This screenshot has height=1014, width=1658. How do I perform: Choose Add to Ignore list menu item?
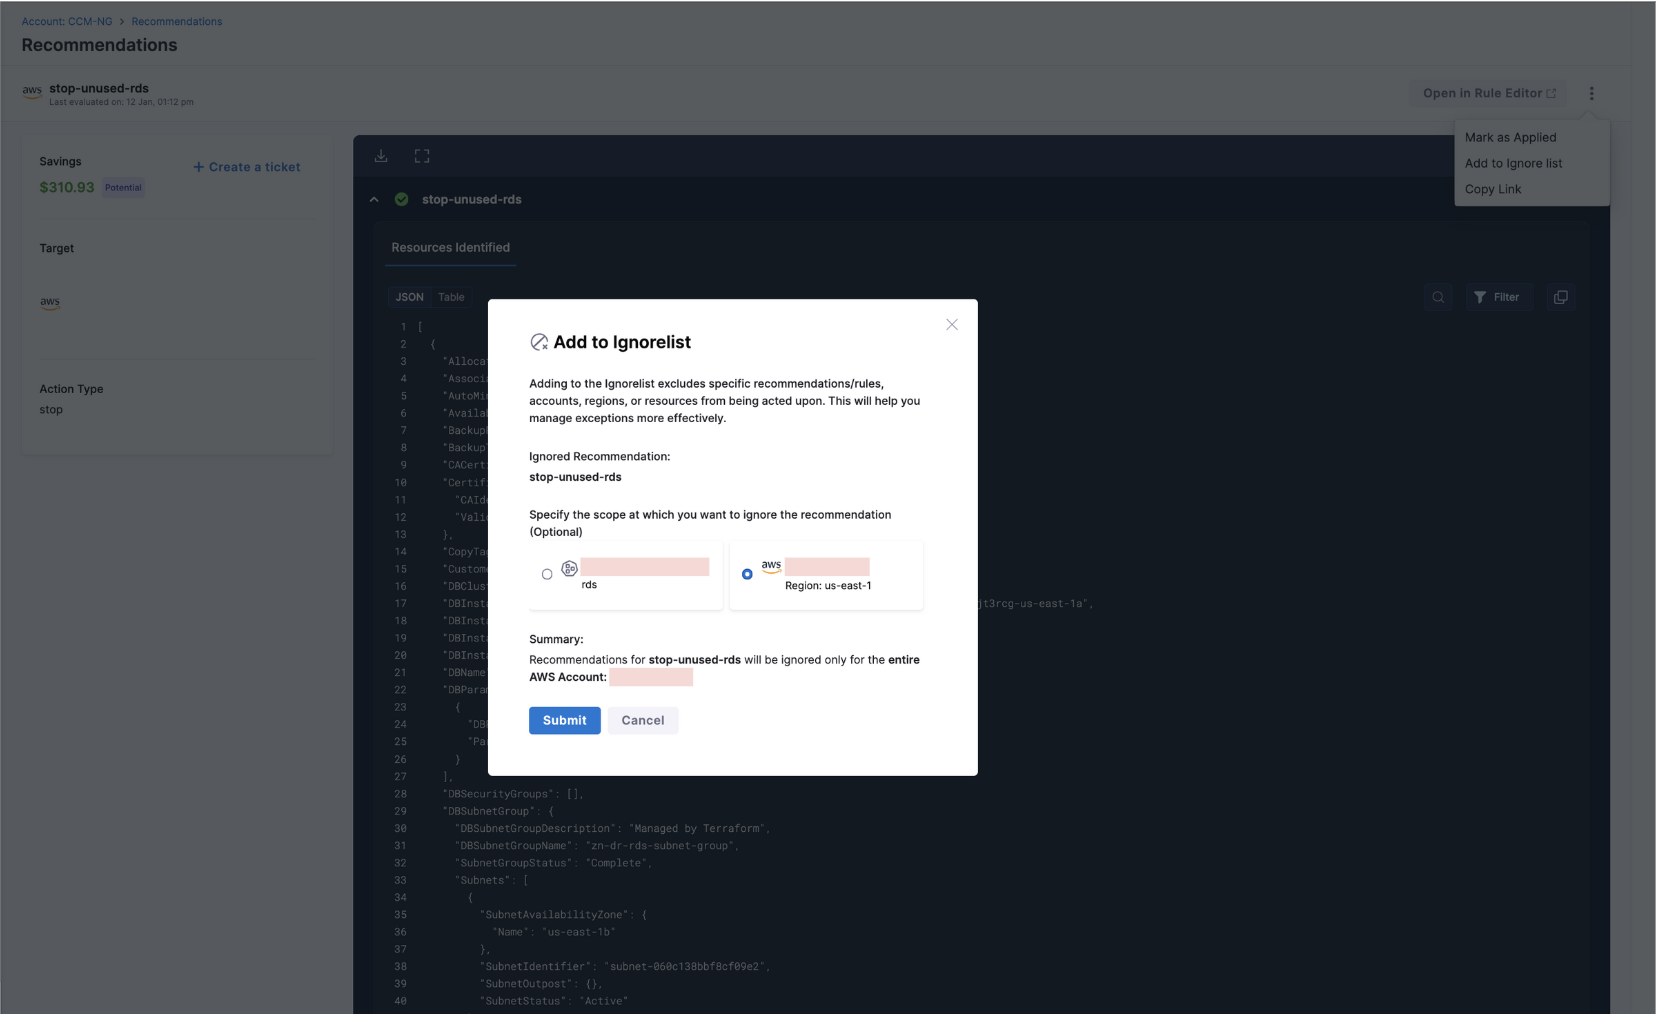(x=1513, y=164)
